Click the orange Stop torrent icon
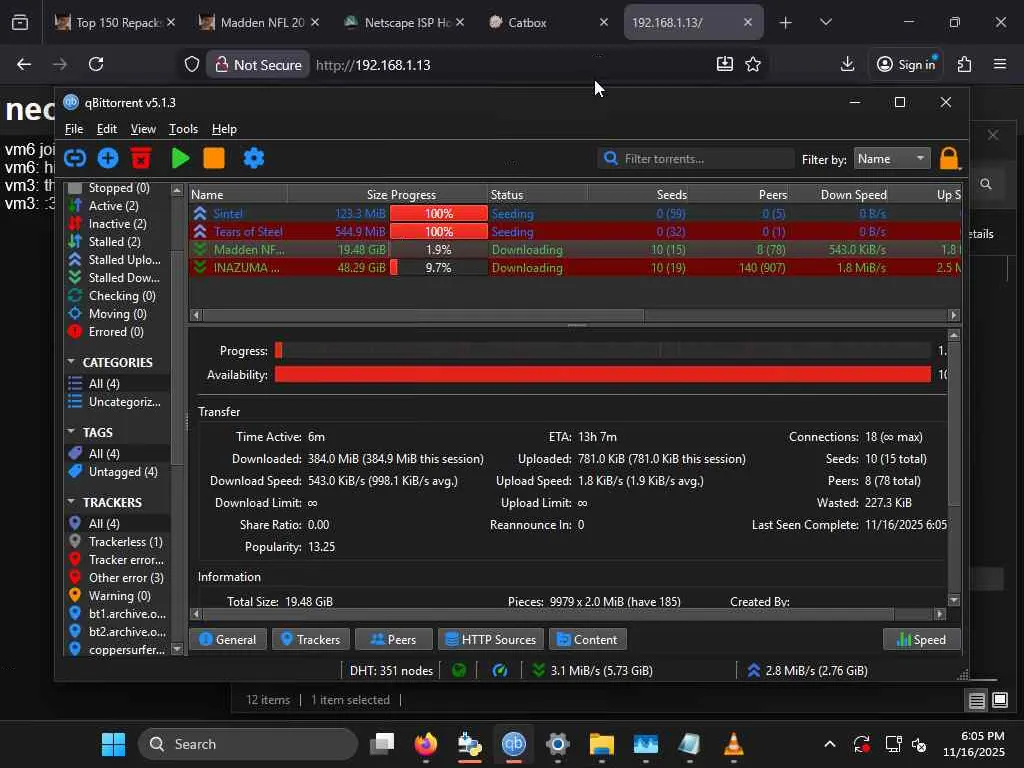Screen dimensions: 1024x768 214,158
